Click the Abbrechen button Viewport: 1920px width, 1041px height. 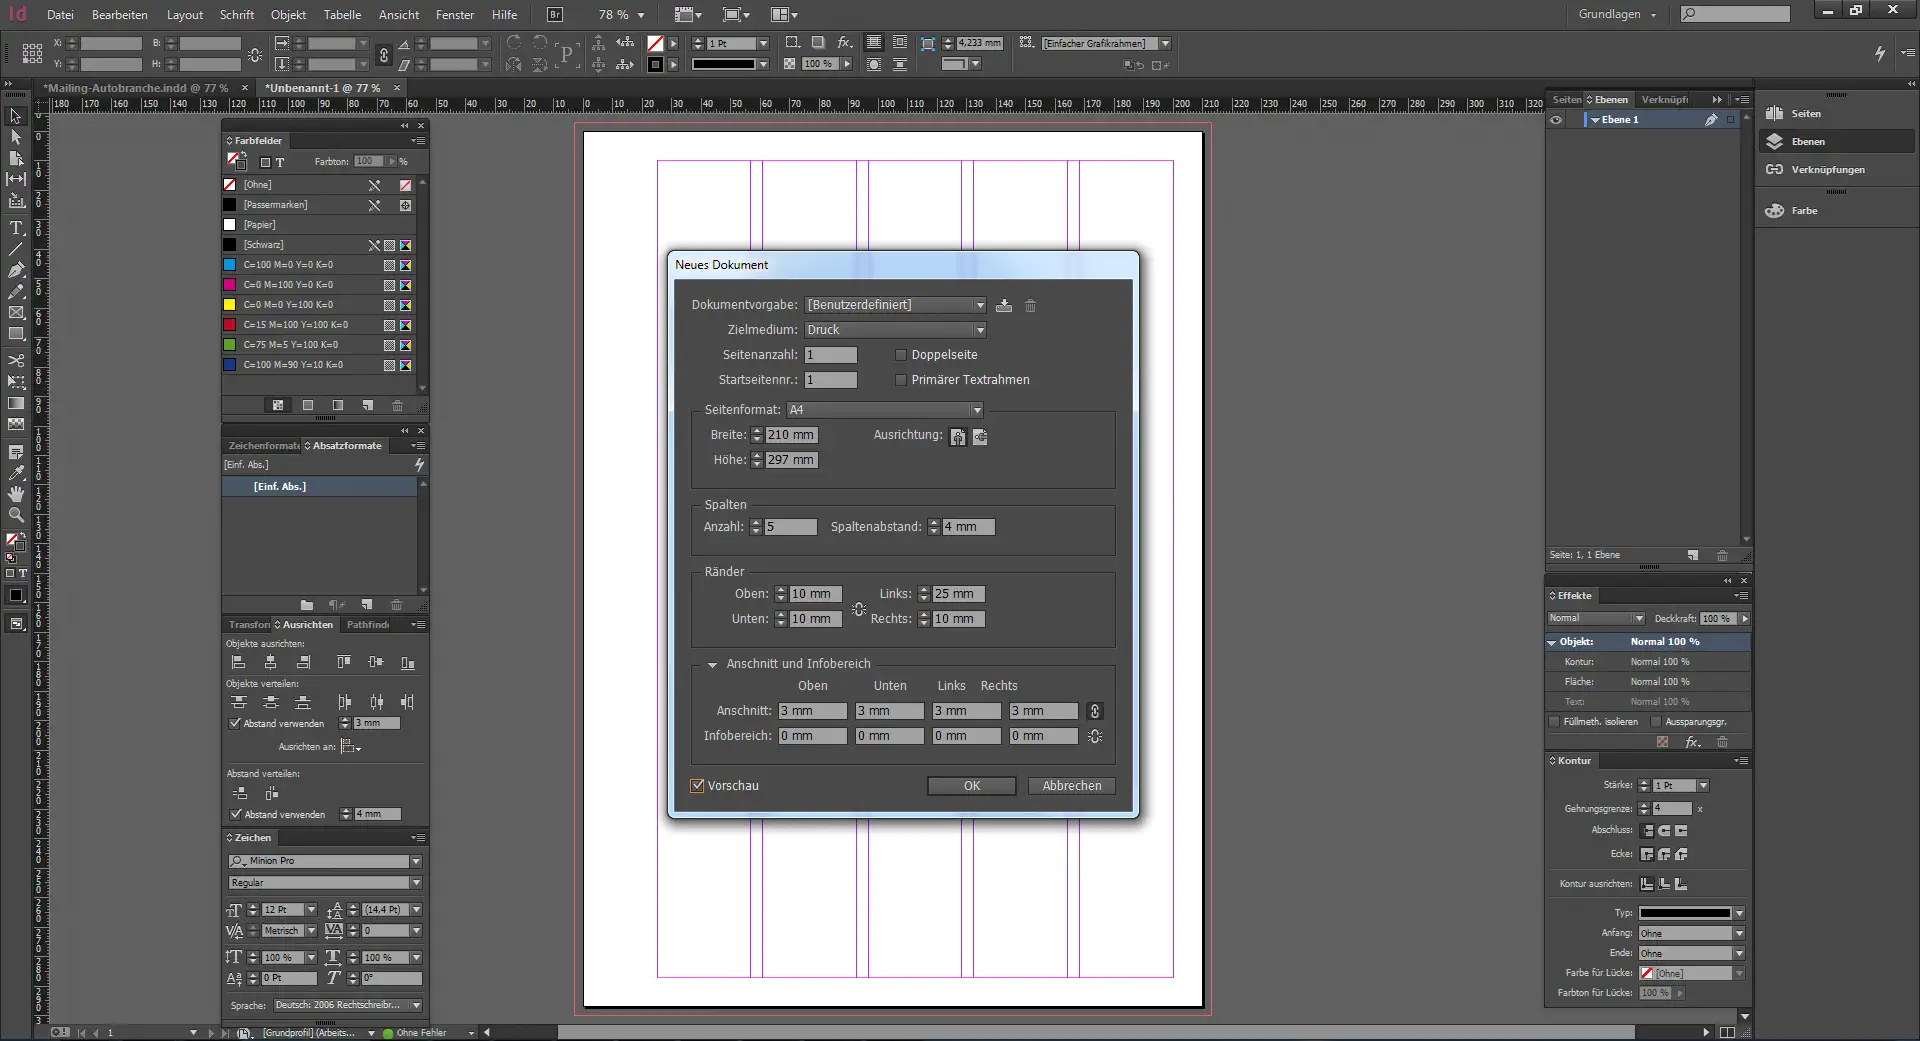click(1071, 786)
